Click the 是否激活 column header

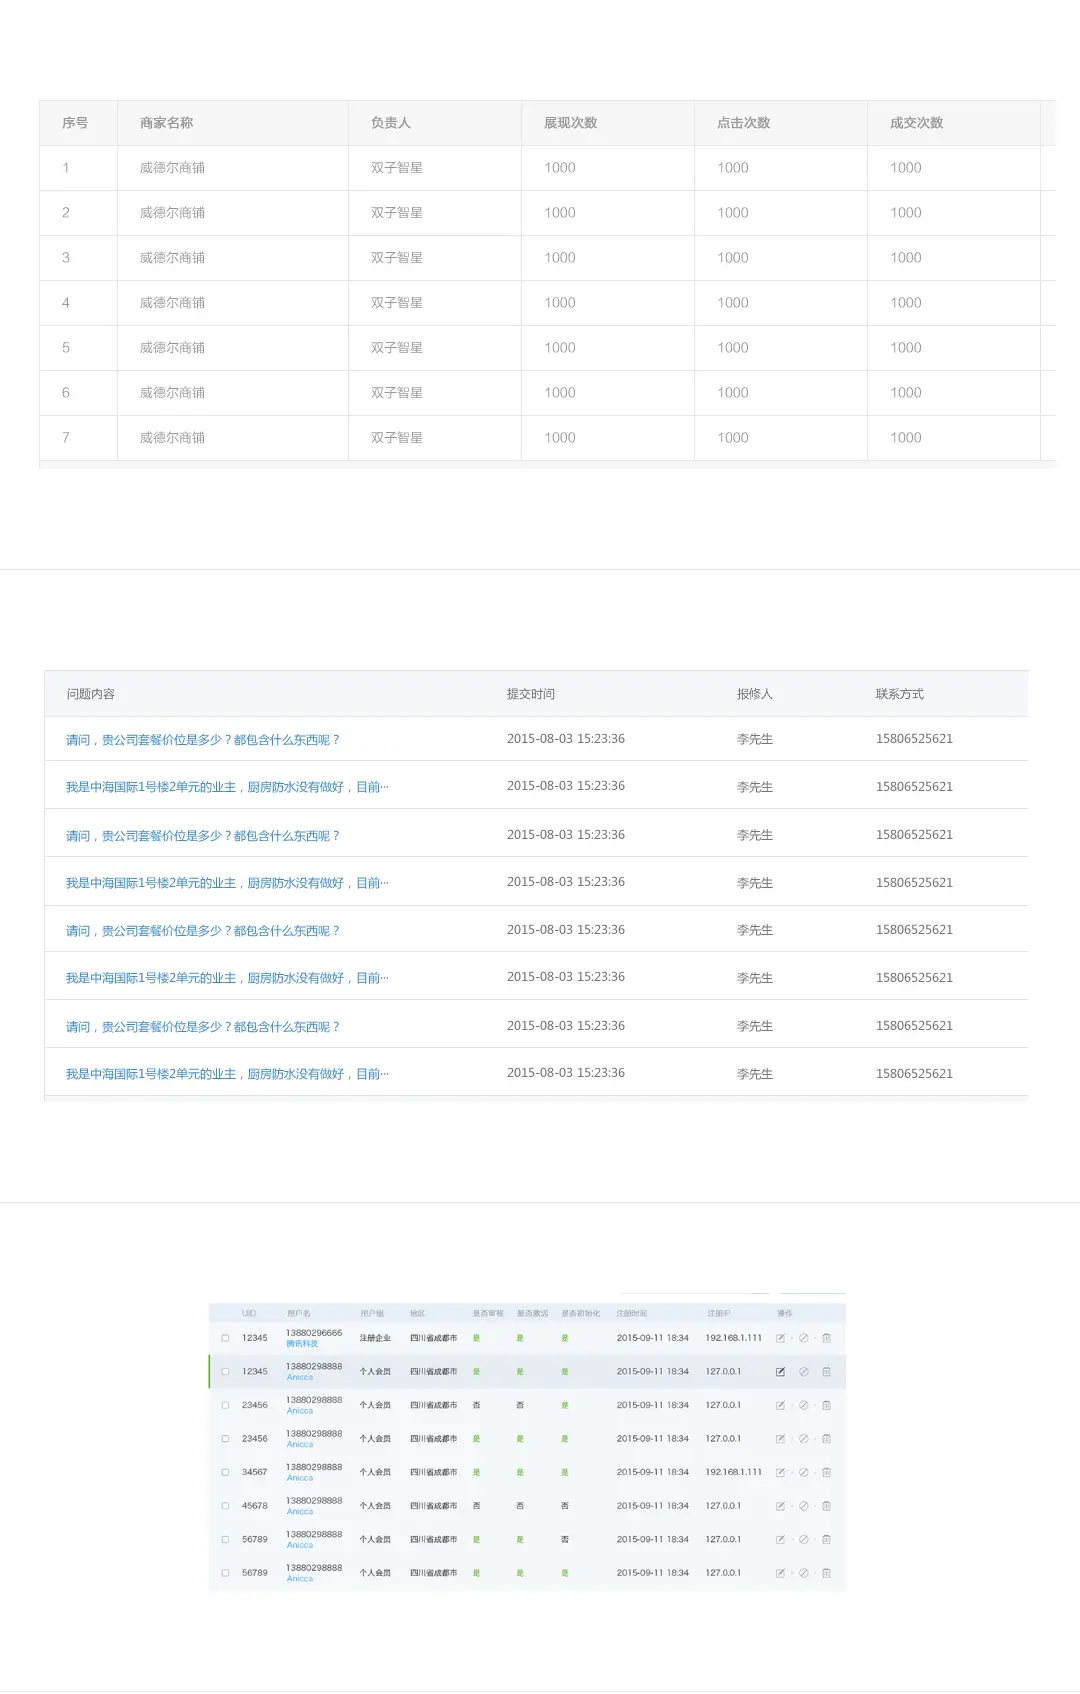(532, 1313)
